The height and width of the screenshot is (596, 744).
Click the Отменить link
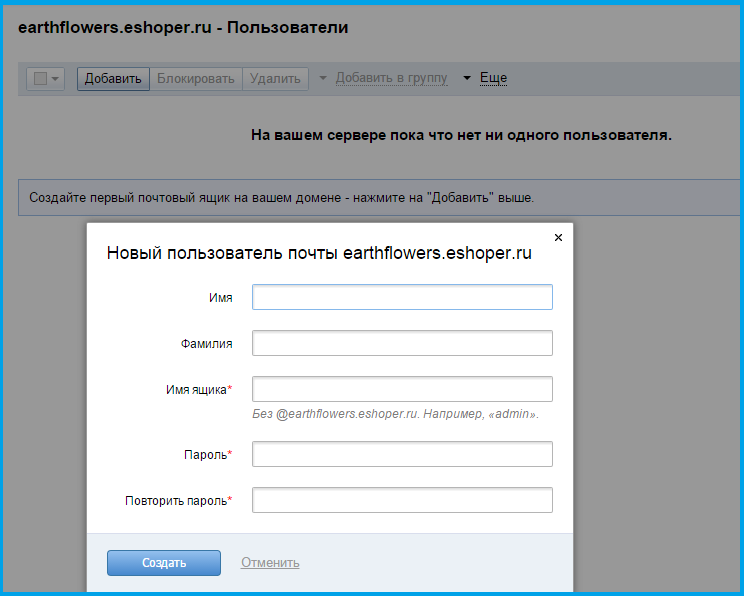click(270, 562)
